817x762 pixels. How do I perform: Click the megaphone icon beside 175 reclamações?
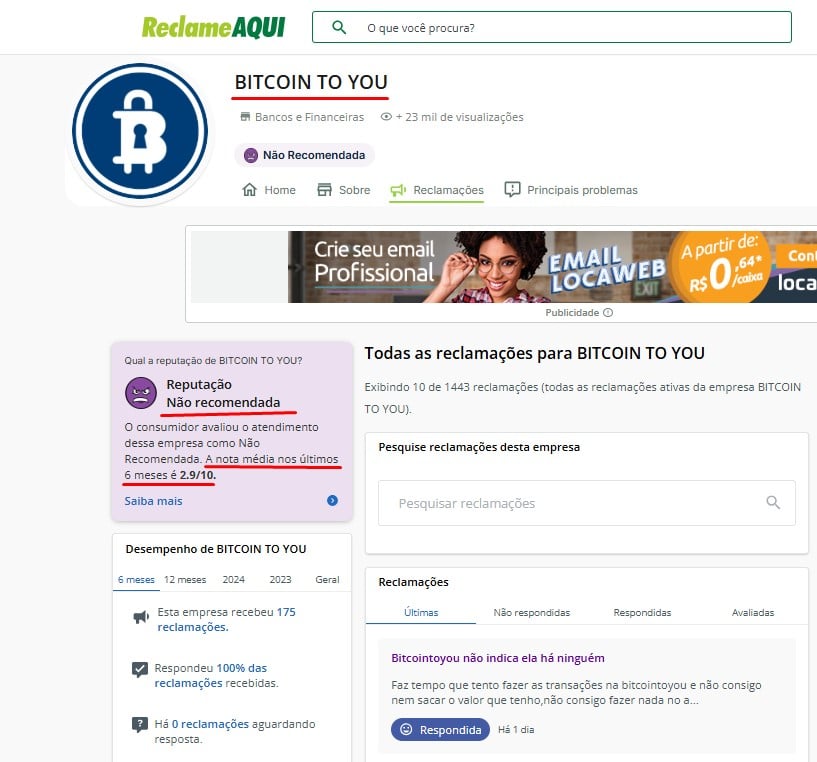click(x=141, y=618)
